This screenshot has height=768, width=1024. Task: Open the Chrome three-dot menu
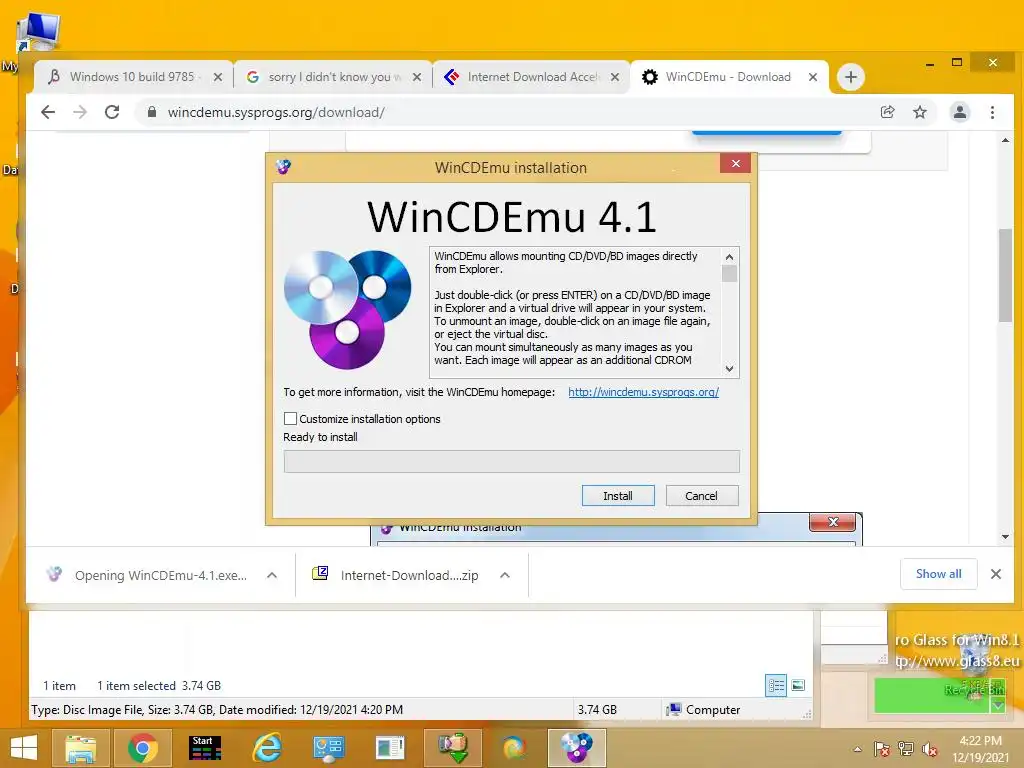[x=993, y=112]
